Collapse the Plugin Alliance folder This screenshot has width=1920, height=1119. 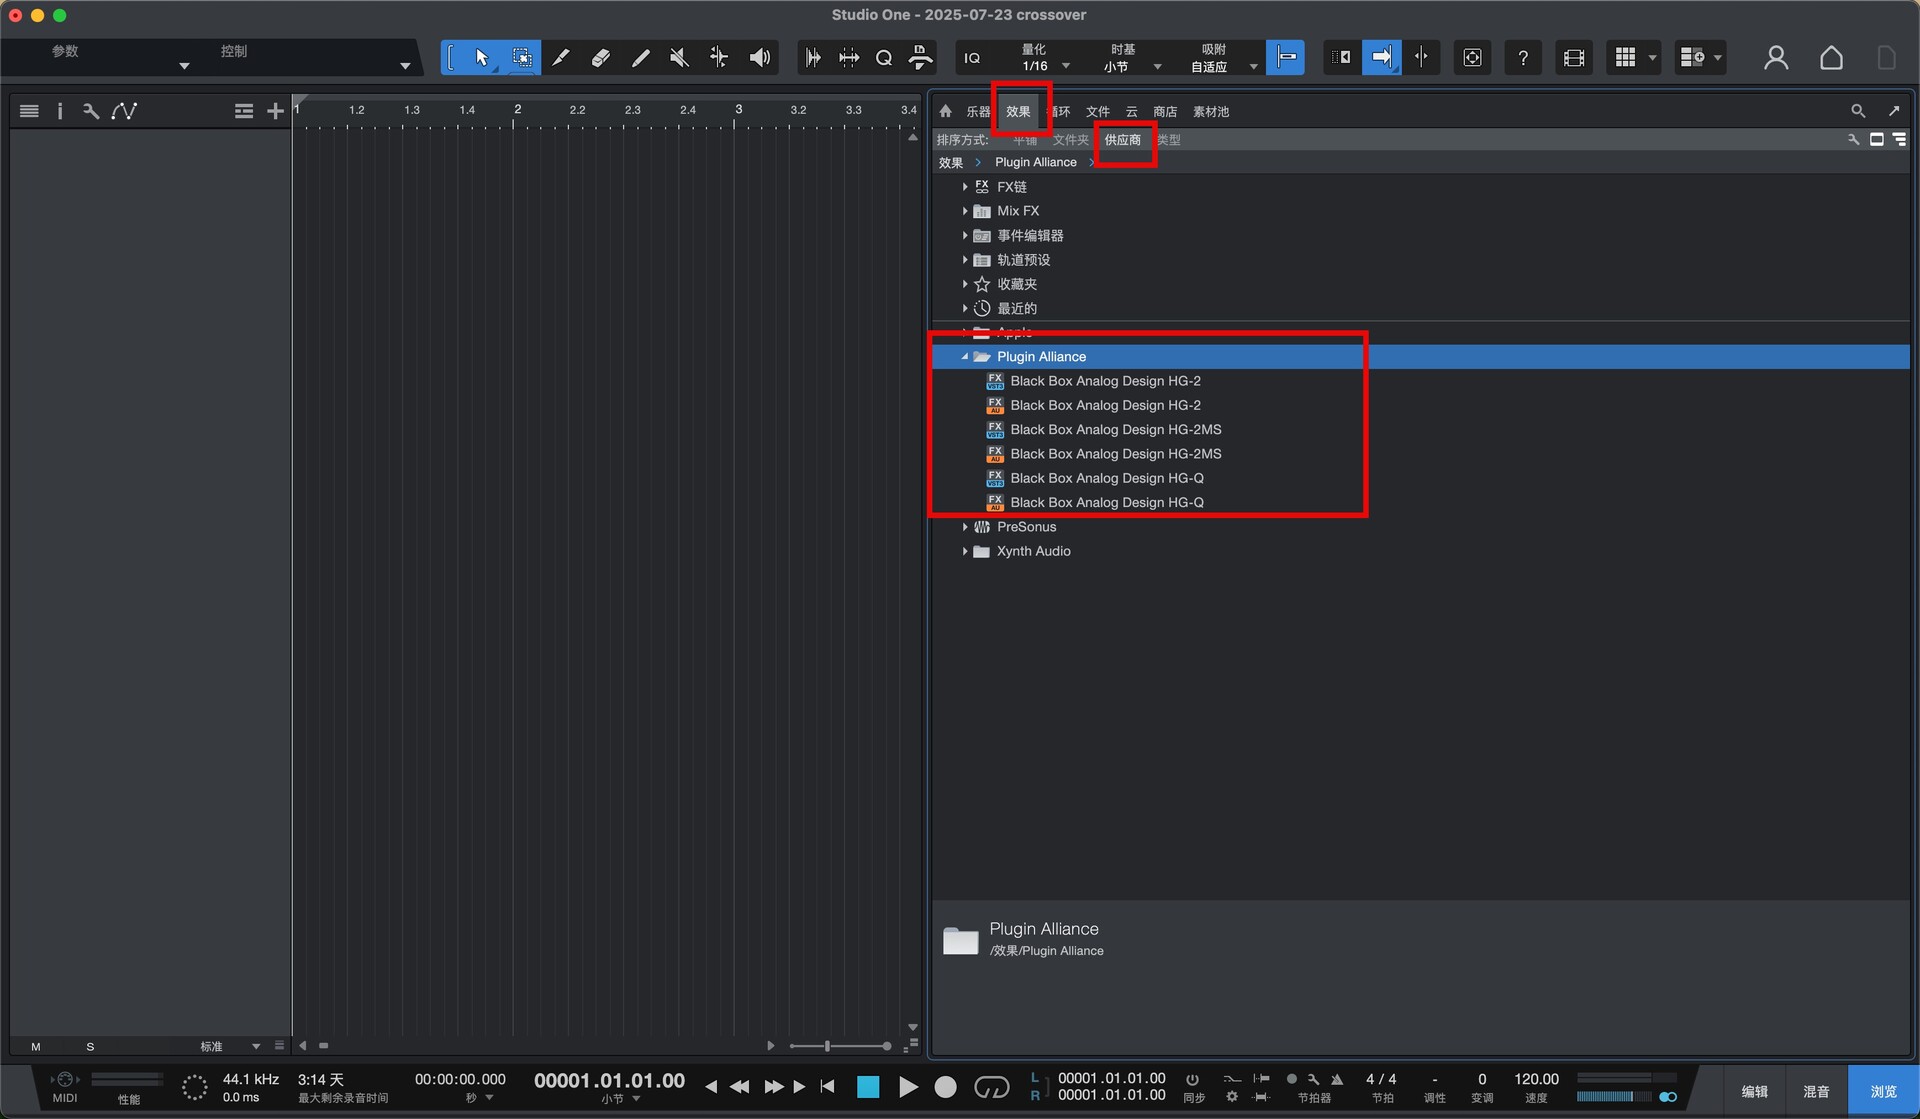965,357
